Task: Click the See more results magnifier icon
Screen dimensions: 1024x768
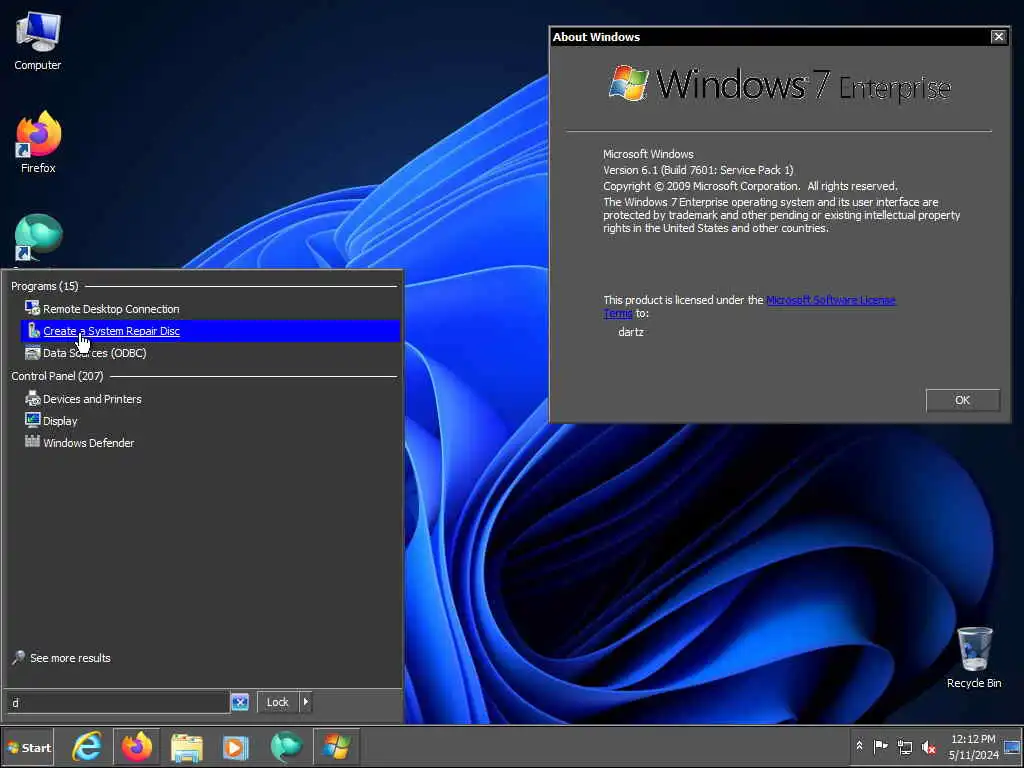Action: (18, 658)
